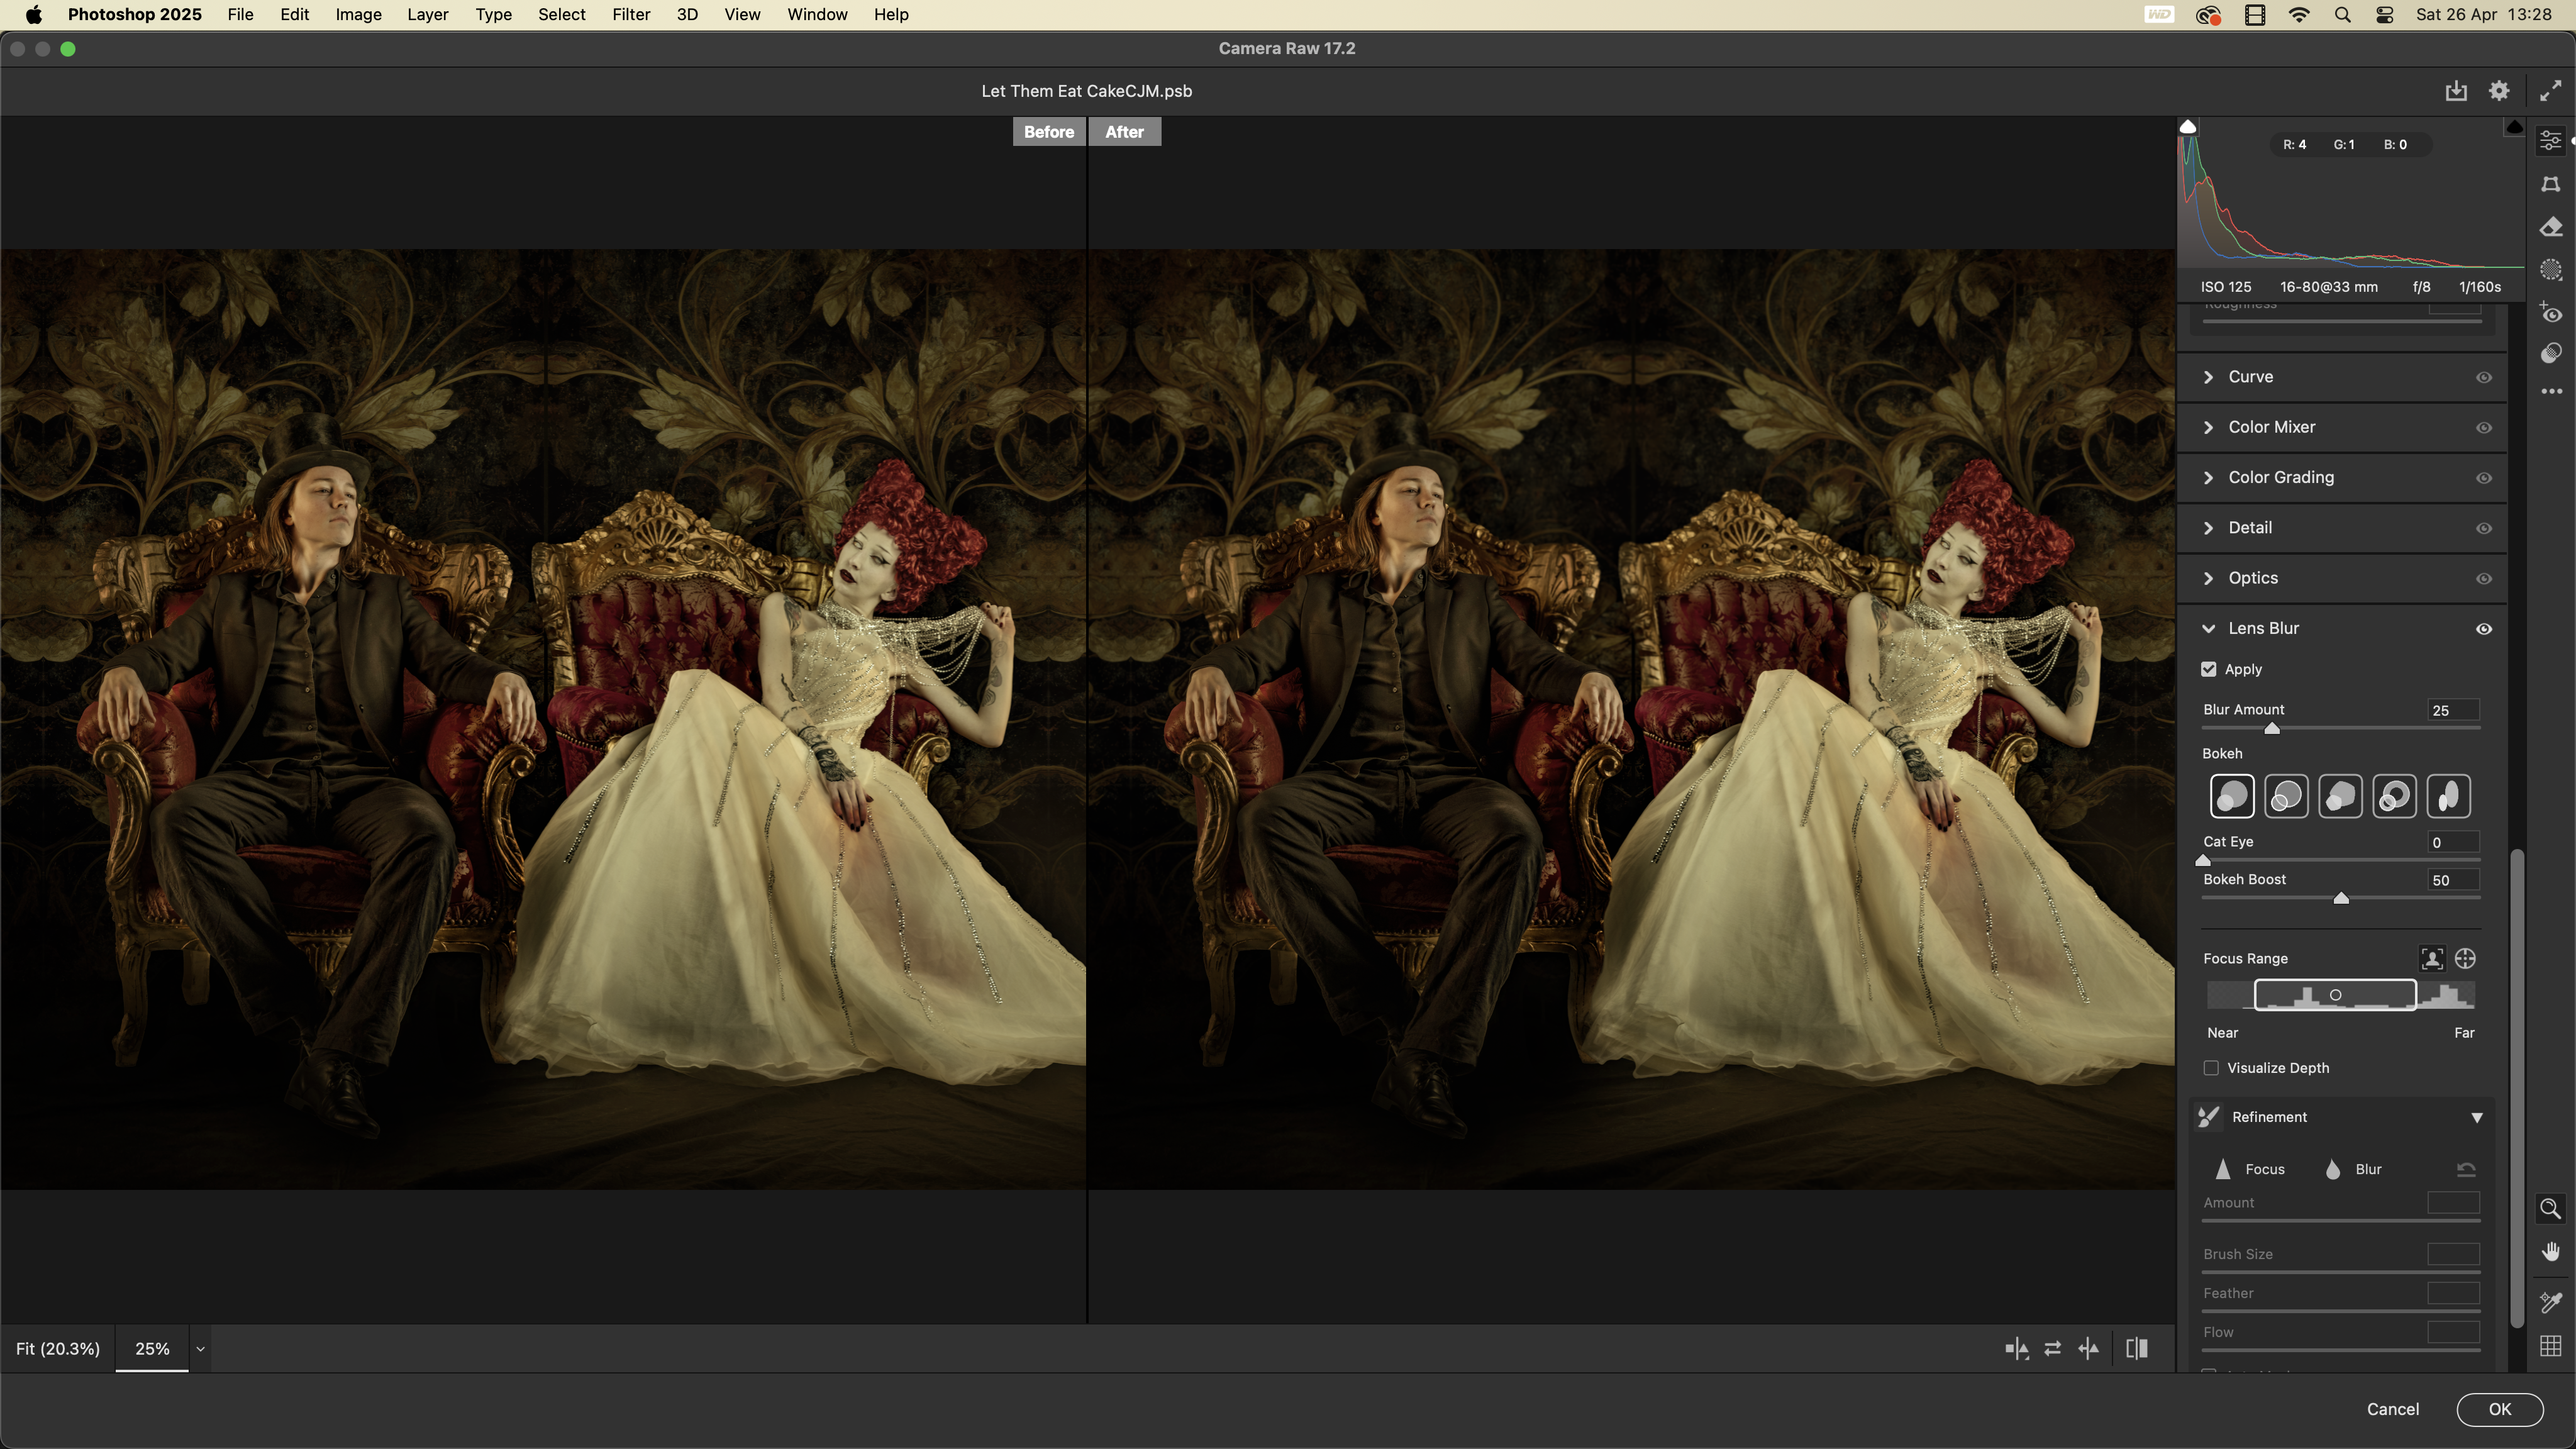This screenshot has width=2576, height=1449.
Task: Enable the Visualize Depth checkbox
Action: coord(2211,1068)
